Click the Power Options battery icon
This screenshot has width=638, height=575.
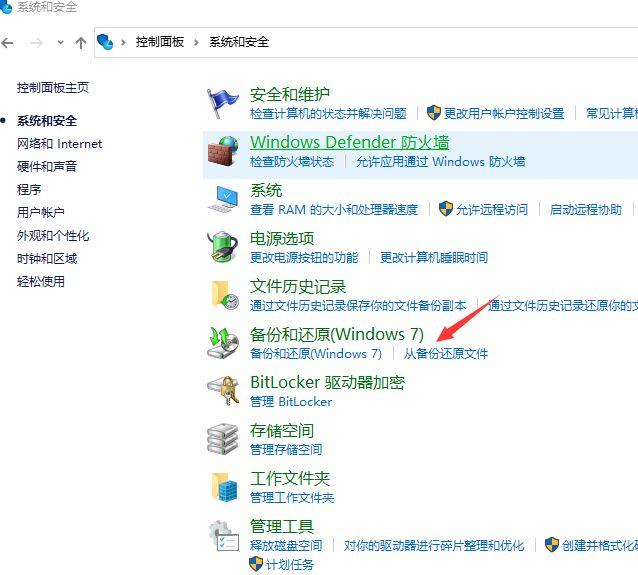(223, 247)
